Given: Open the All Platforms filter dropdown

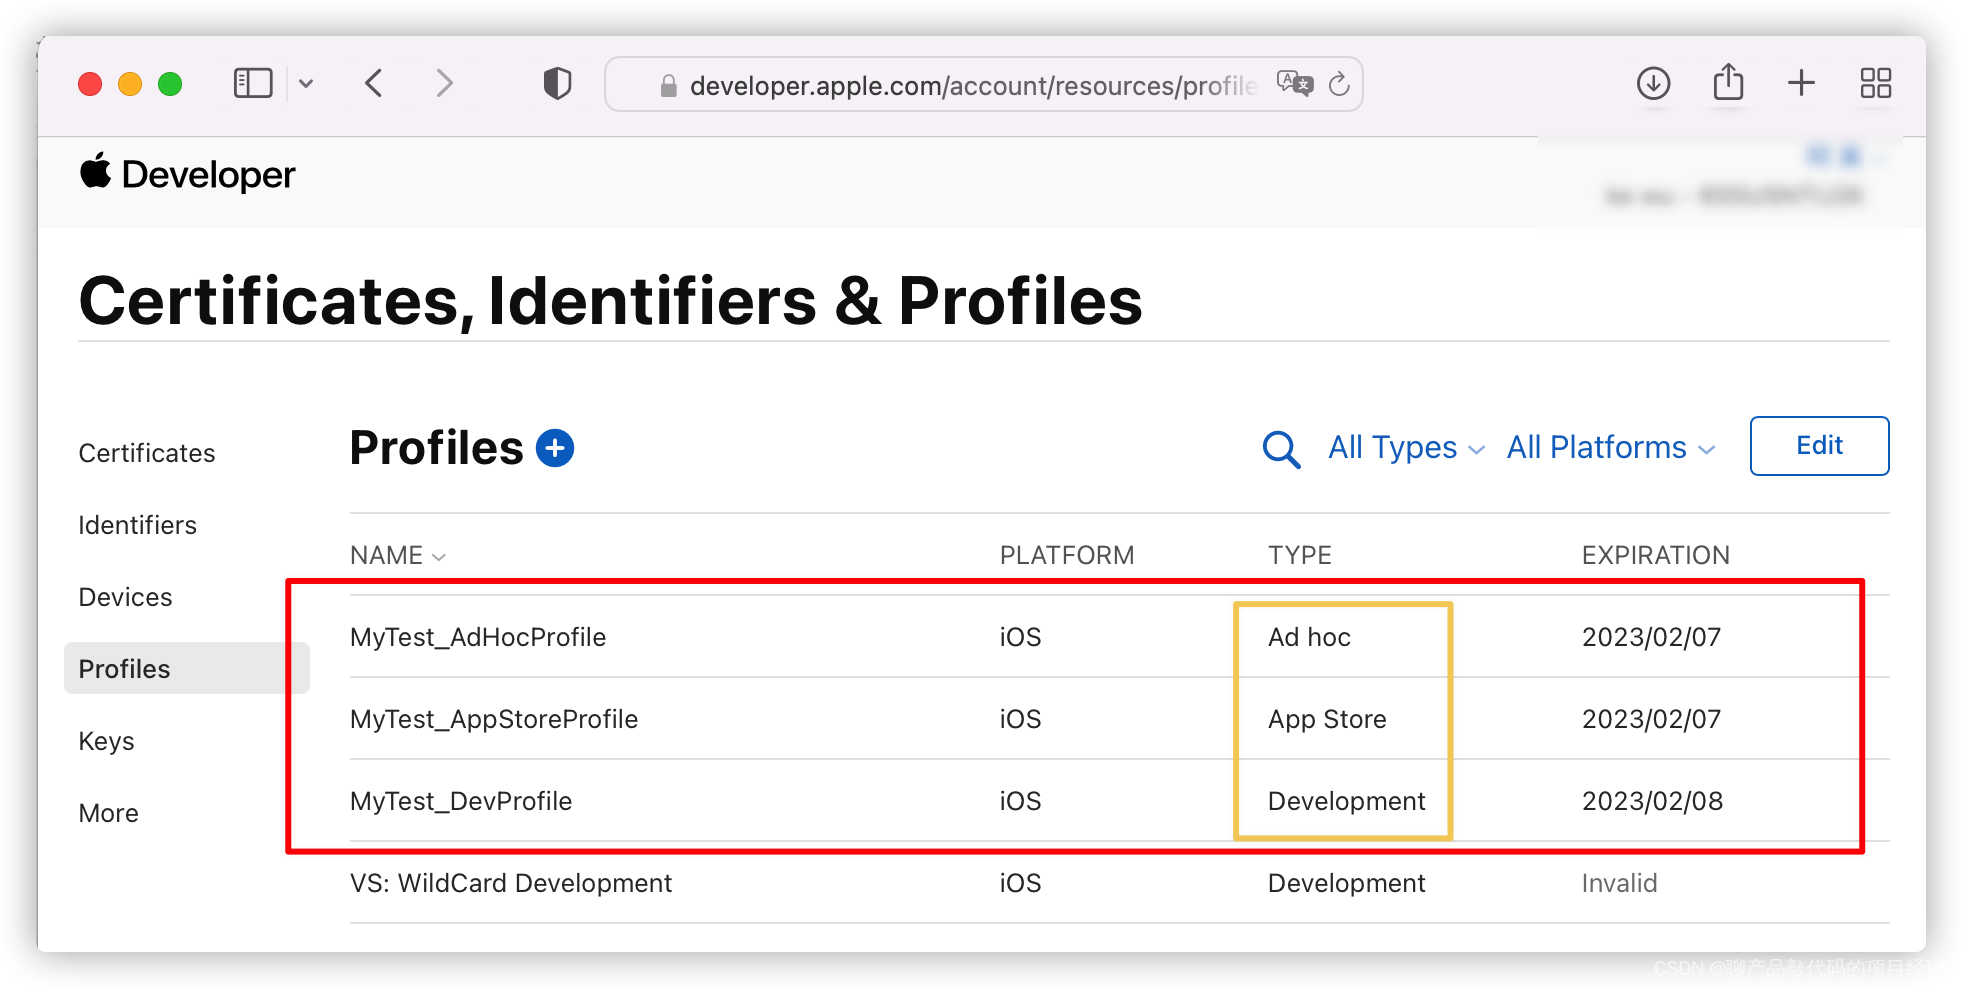Looking at the screenshot, I should click(1611, 447).
